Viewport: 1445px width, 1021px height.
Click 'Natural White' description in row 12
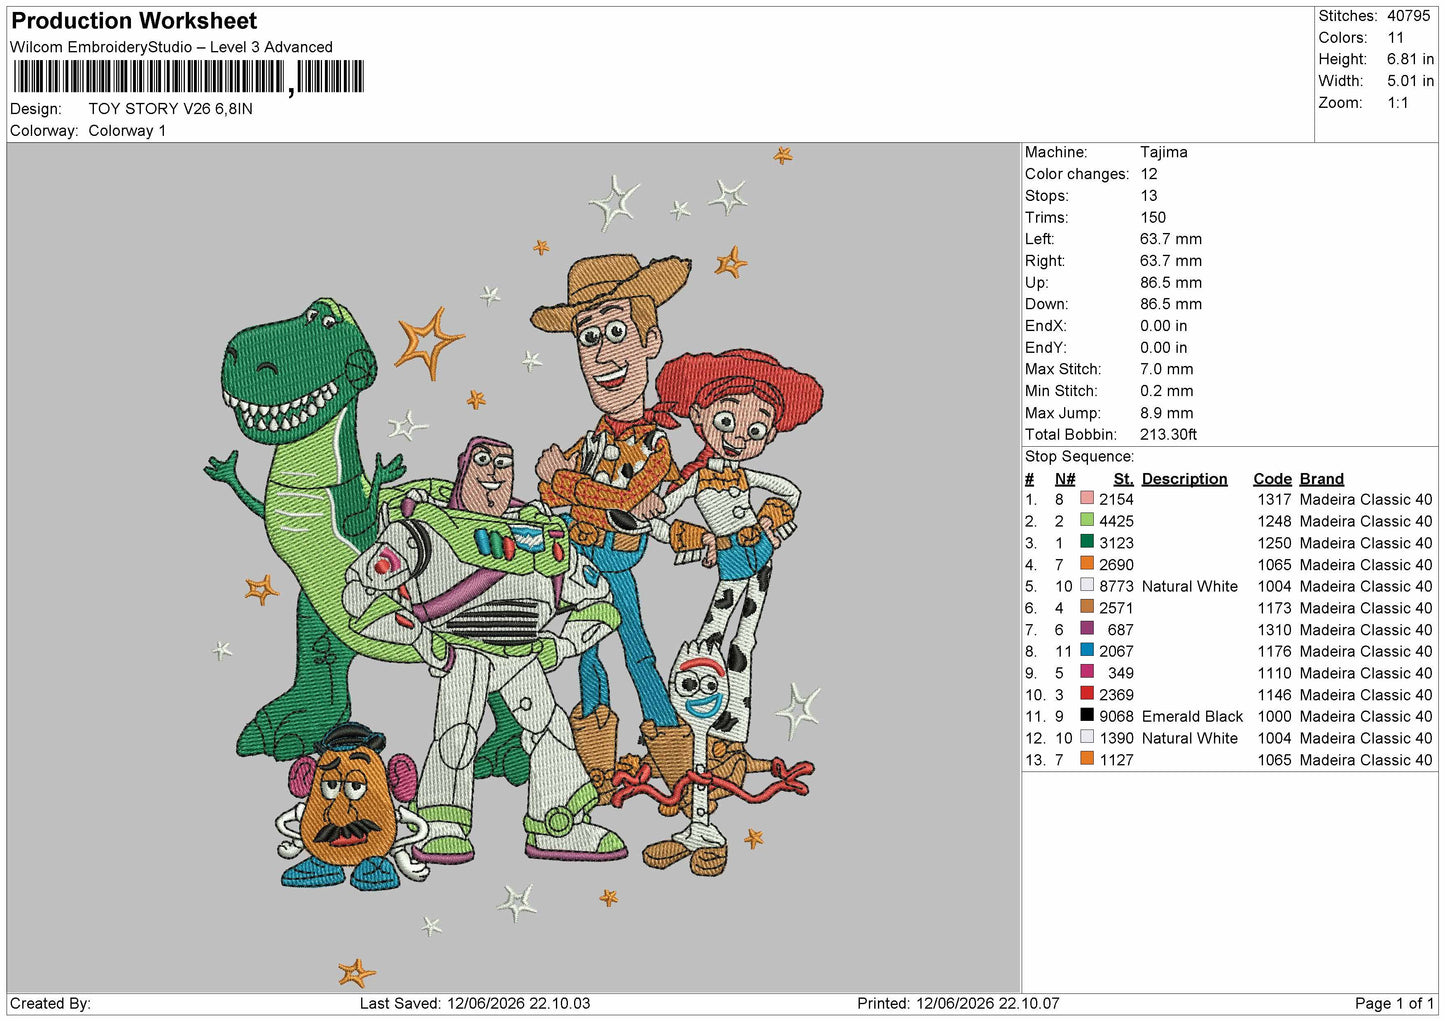coord(1190,738)
